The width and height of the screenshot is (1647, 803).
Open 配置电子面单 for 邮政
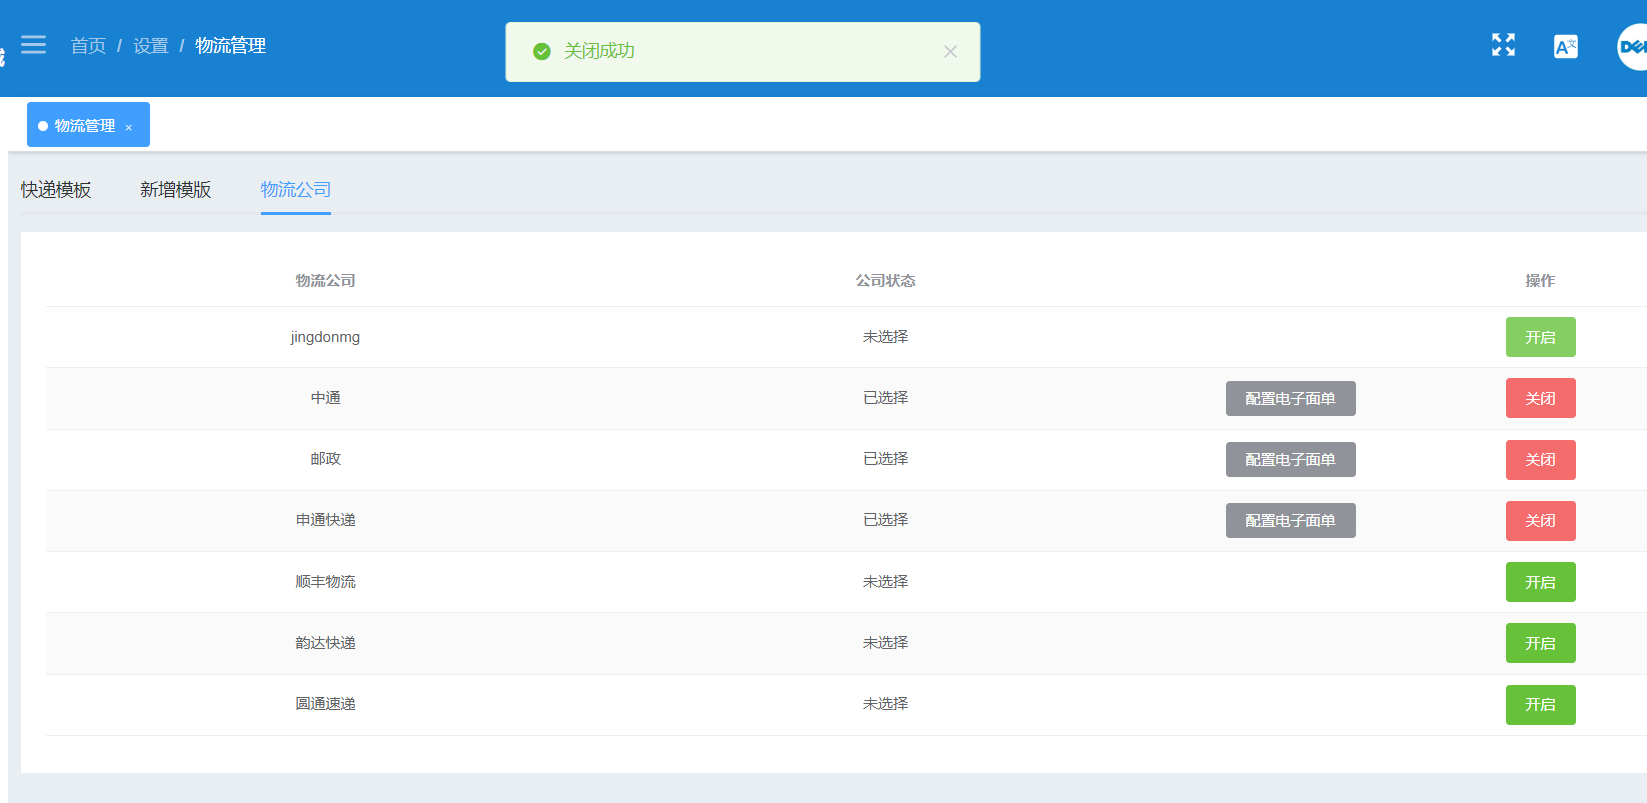(x=1290, y=460)
